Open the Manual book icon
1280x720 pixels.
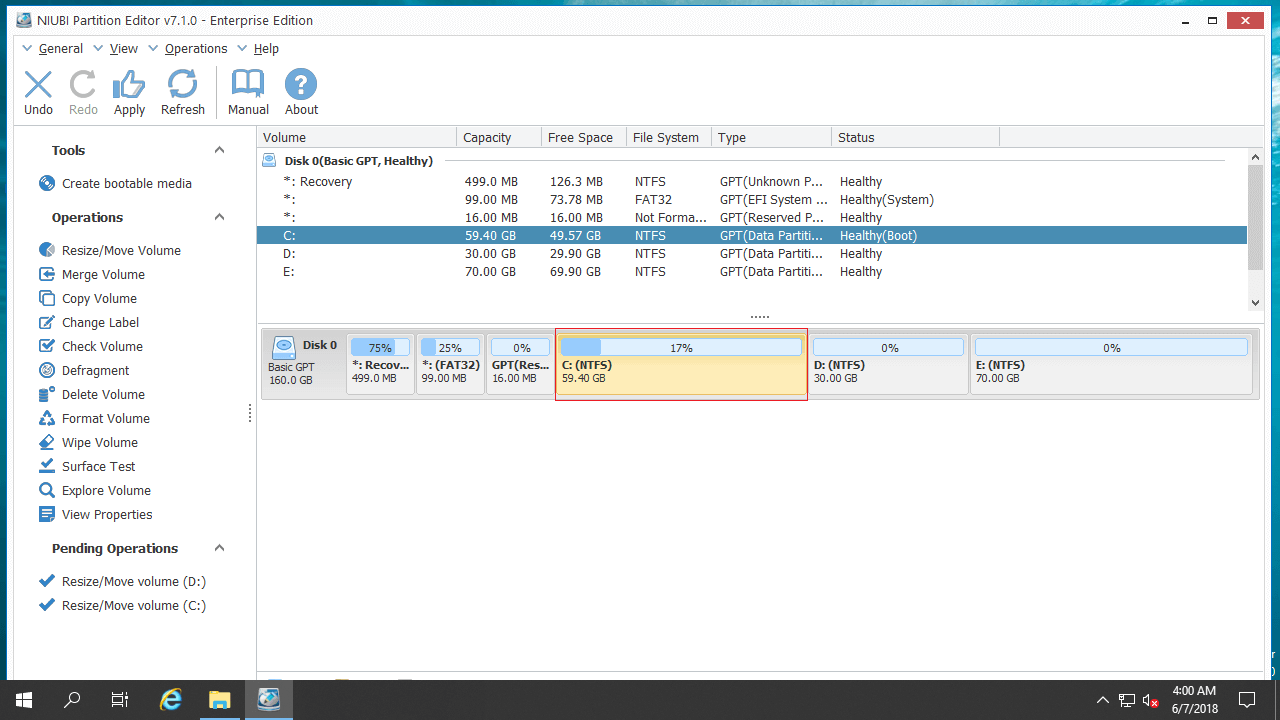click(x=248, y=84)
